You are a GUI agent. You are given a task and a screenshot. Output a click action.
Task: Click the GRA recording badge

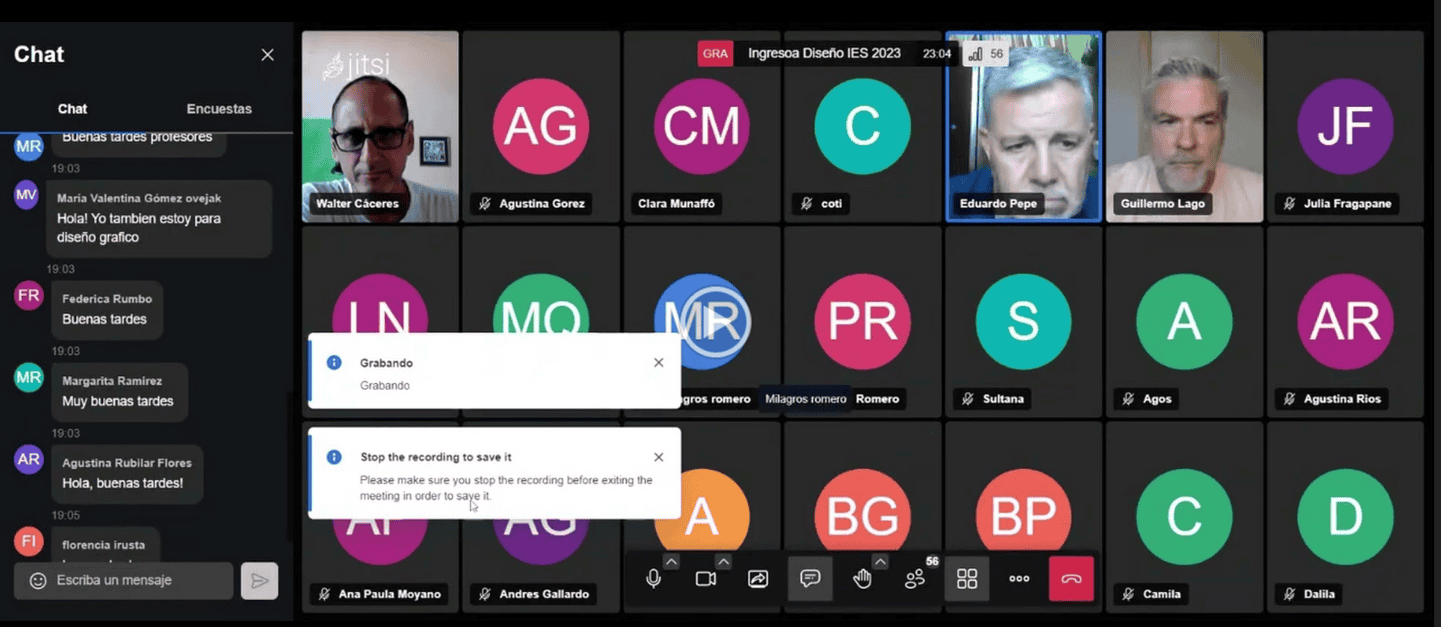(715, 54)
